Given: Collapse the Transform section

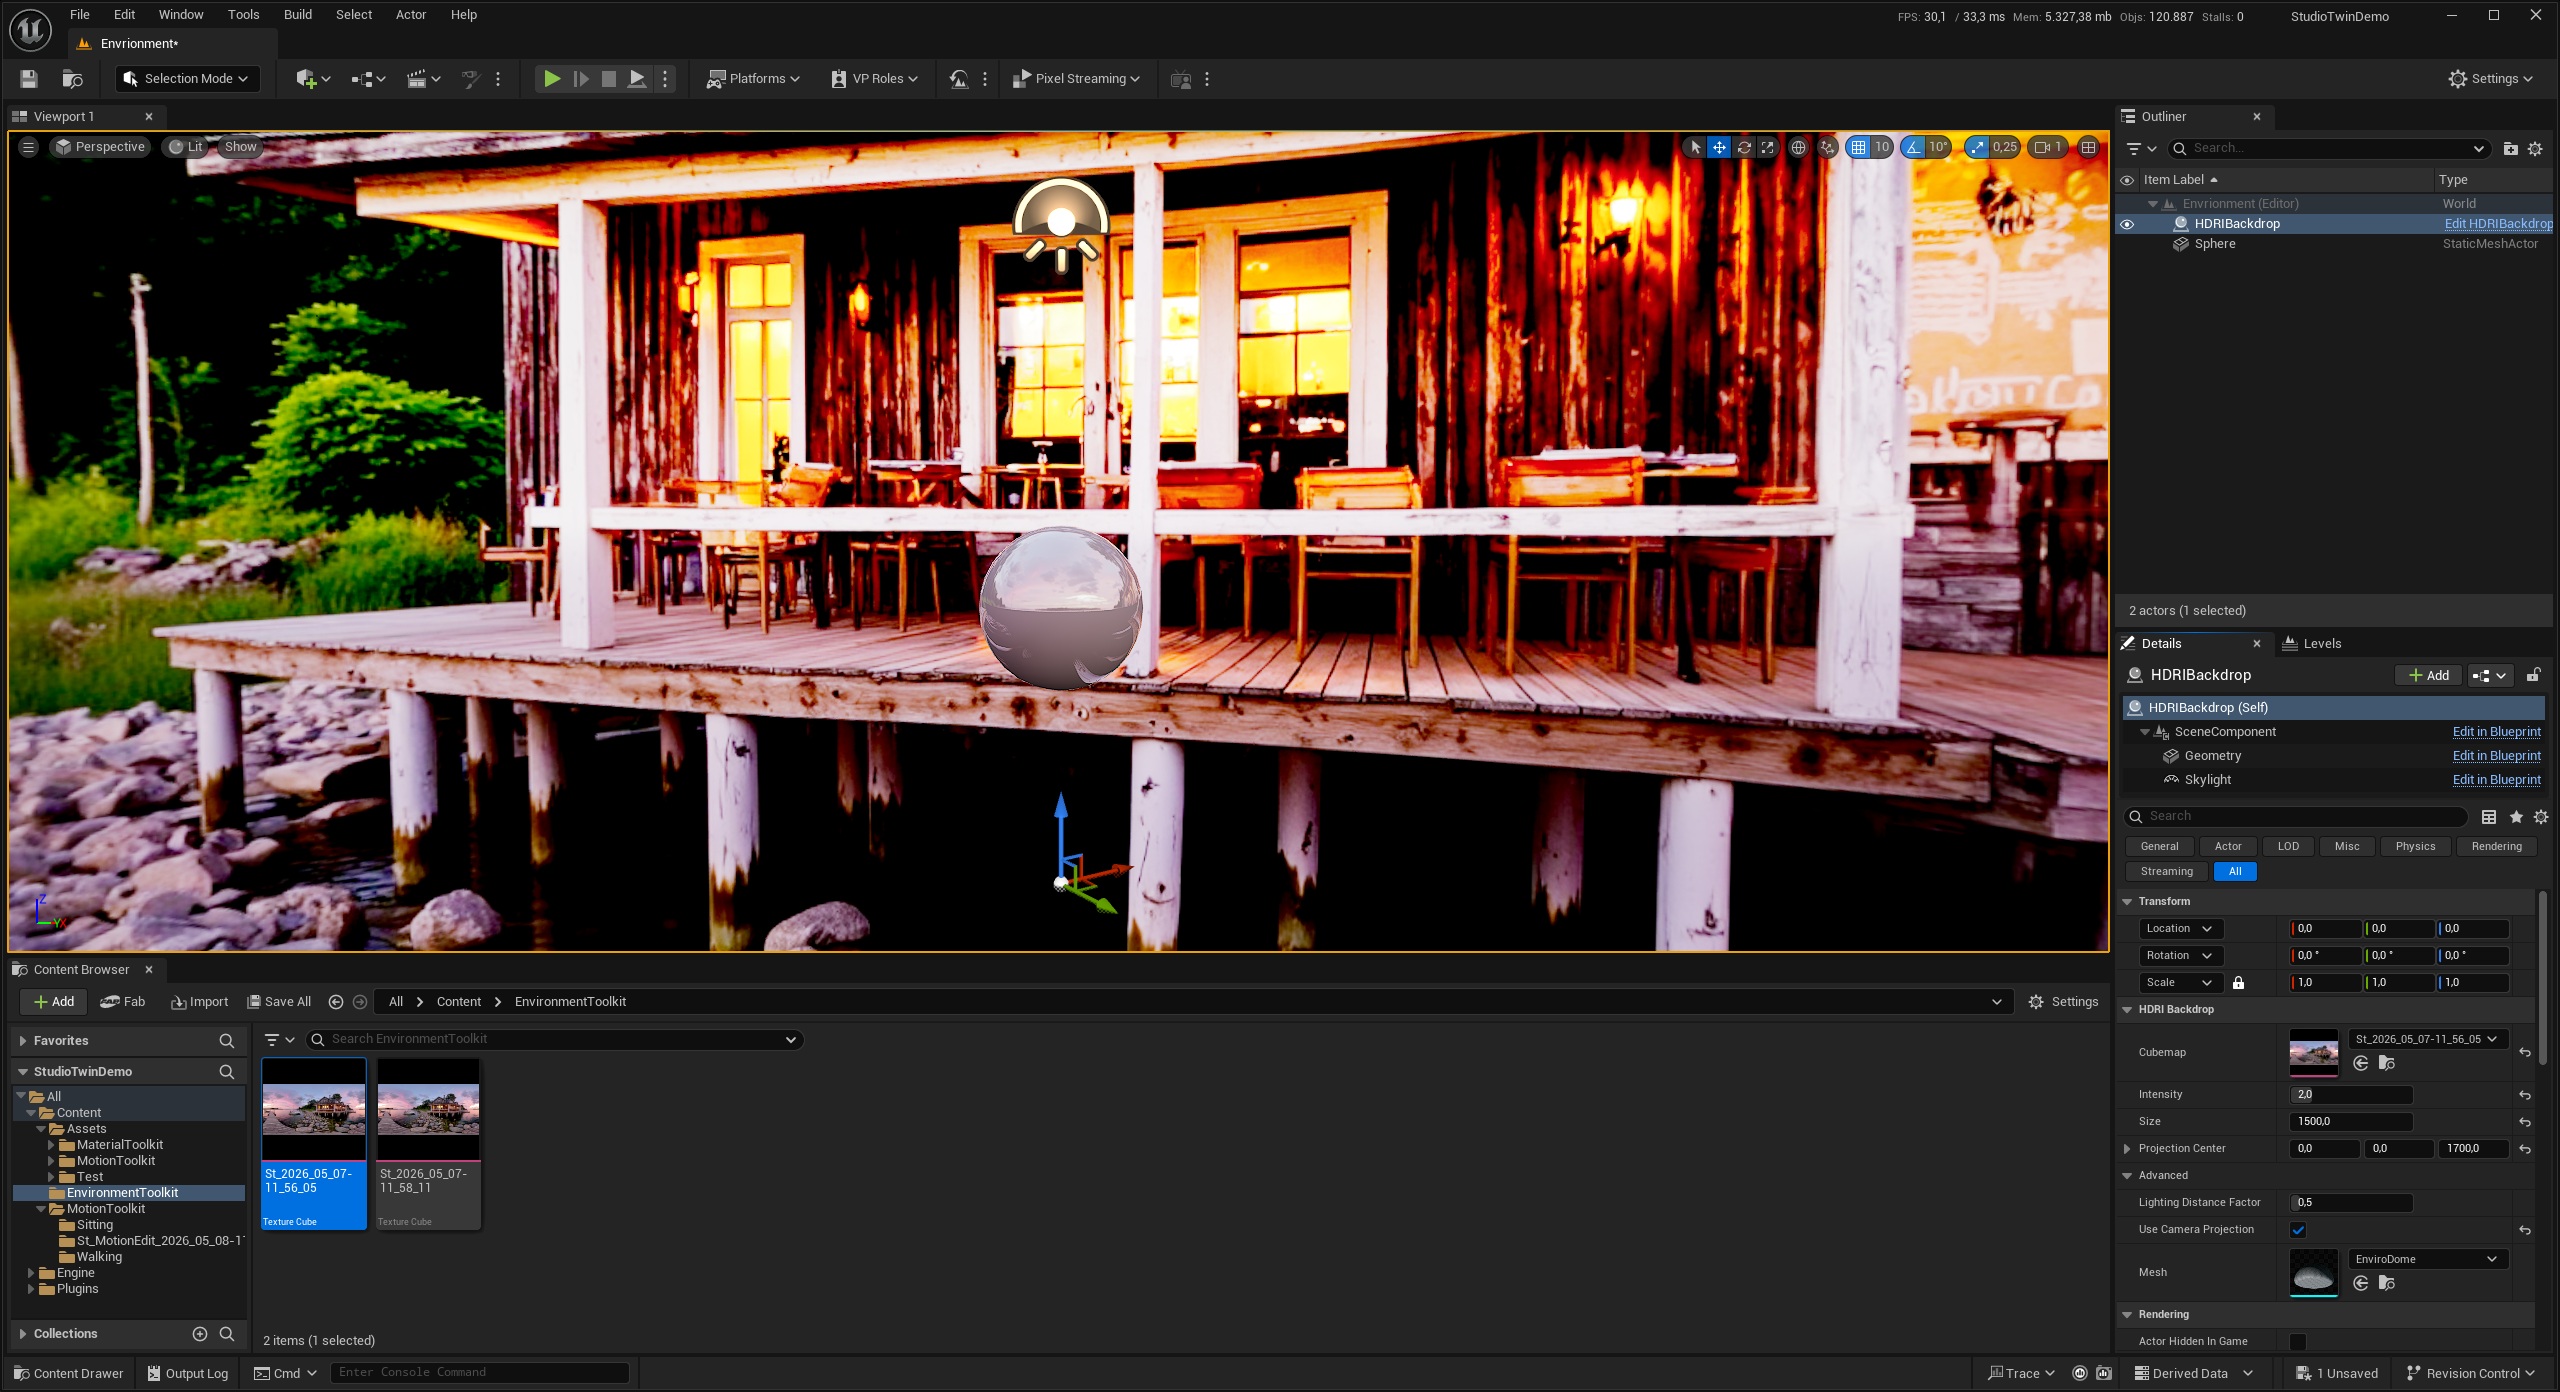Looking at the screenshot, I should click(2128, 902).
